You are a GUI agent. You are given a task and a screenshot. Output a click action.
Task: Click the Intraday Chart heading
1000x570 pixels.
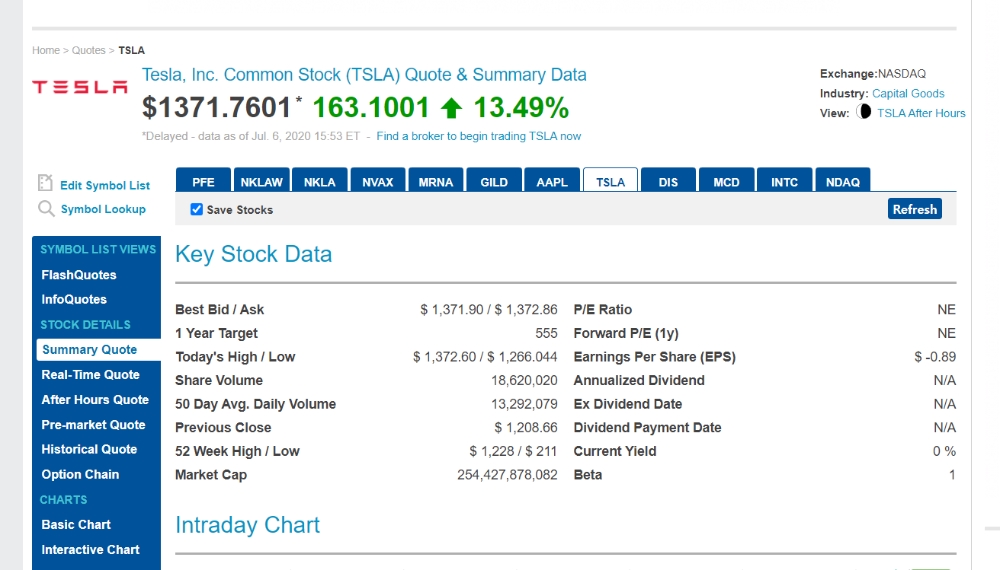pos(247,525)
